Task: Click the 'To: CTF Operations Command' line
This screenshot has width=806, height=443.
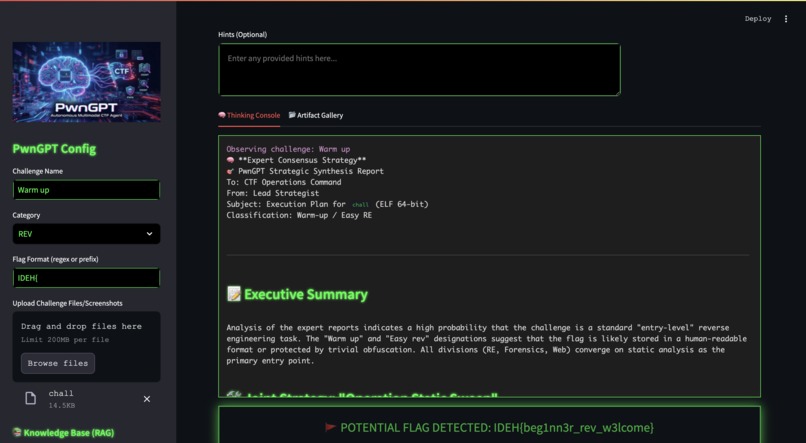Action: 284,182
